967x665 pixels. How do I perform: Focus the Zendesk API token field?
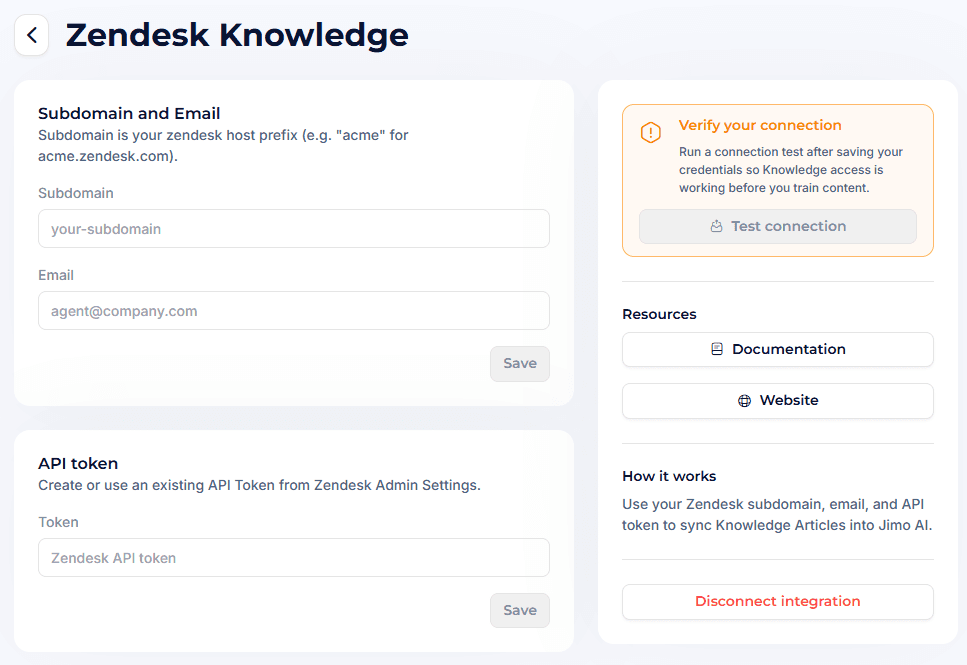click(x=294, y=558)
